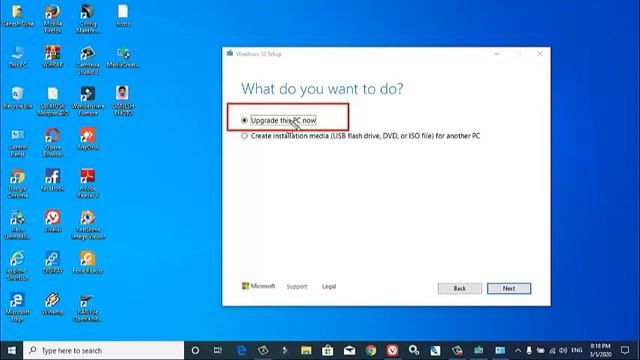The height and width of the screenshot is (360, 640).
Task: Open the GANESH PHOTO desktop image
Action: pyautogui.click(x=123, y=101)
